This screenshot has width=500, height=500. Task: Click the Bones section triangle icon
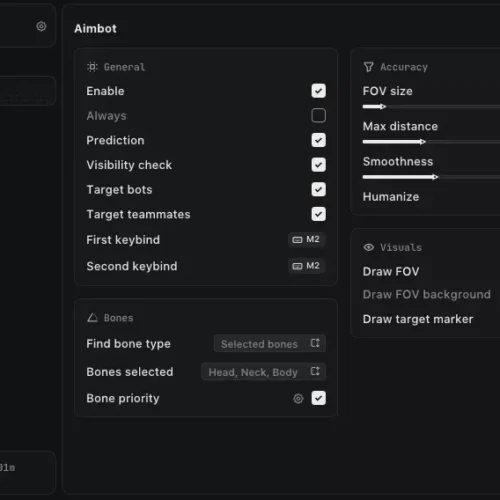(x=92, y=318)
